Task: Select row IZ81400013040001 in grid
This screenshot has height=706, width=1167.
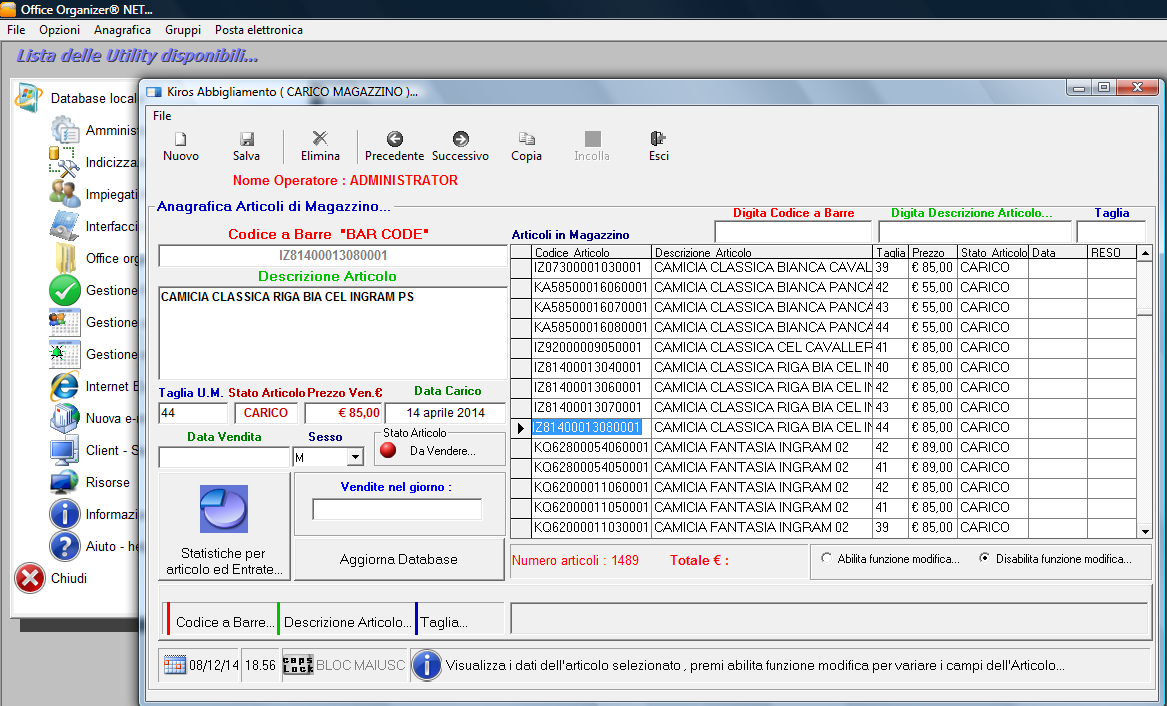Action: tap(823, 368)
